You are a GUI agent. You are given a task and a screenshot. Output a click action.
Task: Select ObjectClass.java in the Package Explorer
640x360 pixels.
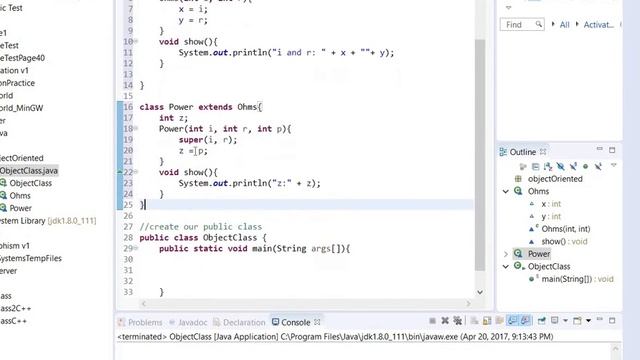[x=29, y=171]
